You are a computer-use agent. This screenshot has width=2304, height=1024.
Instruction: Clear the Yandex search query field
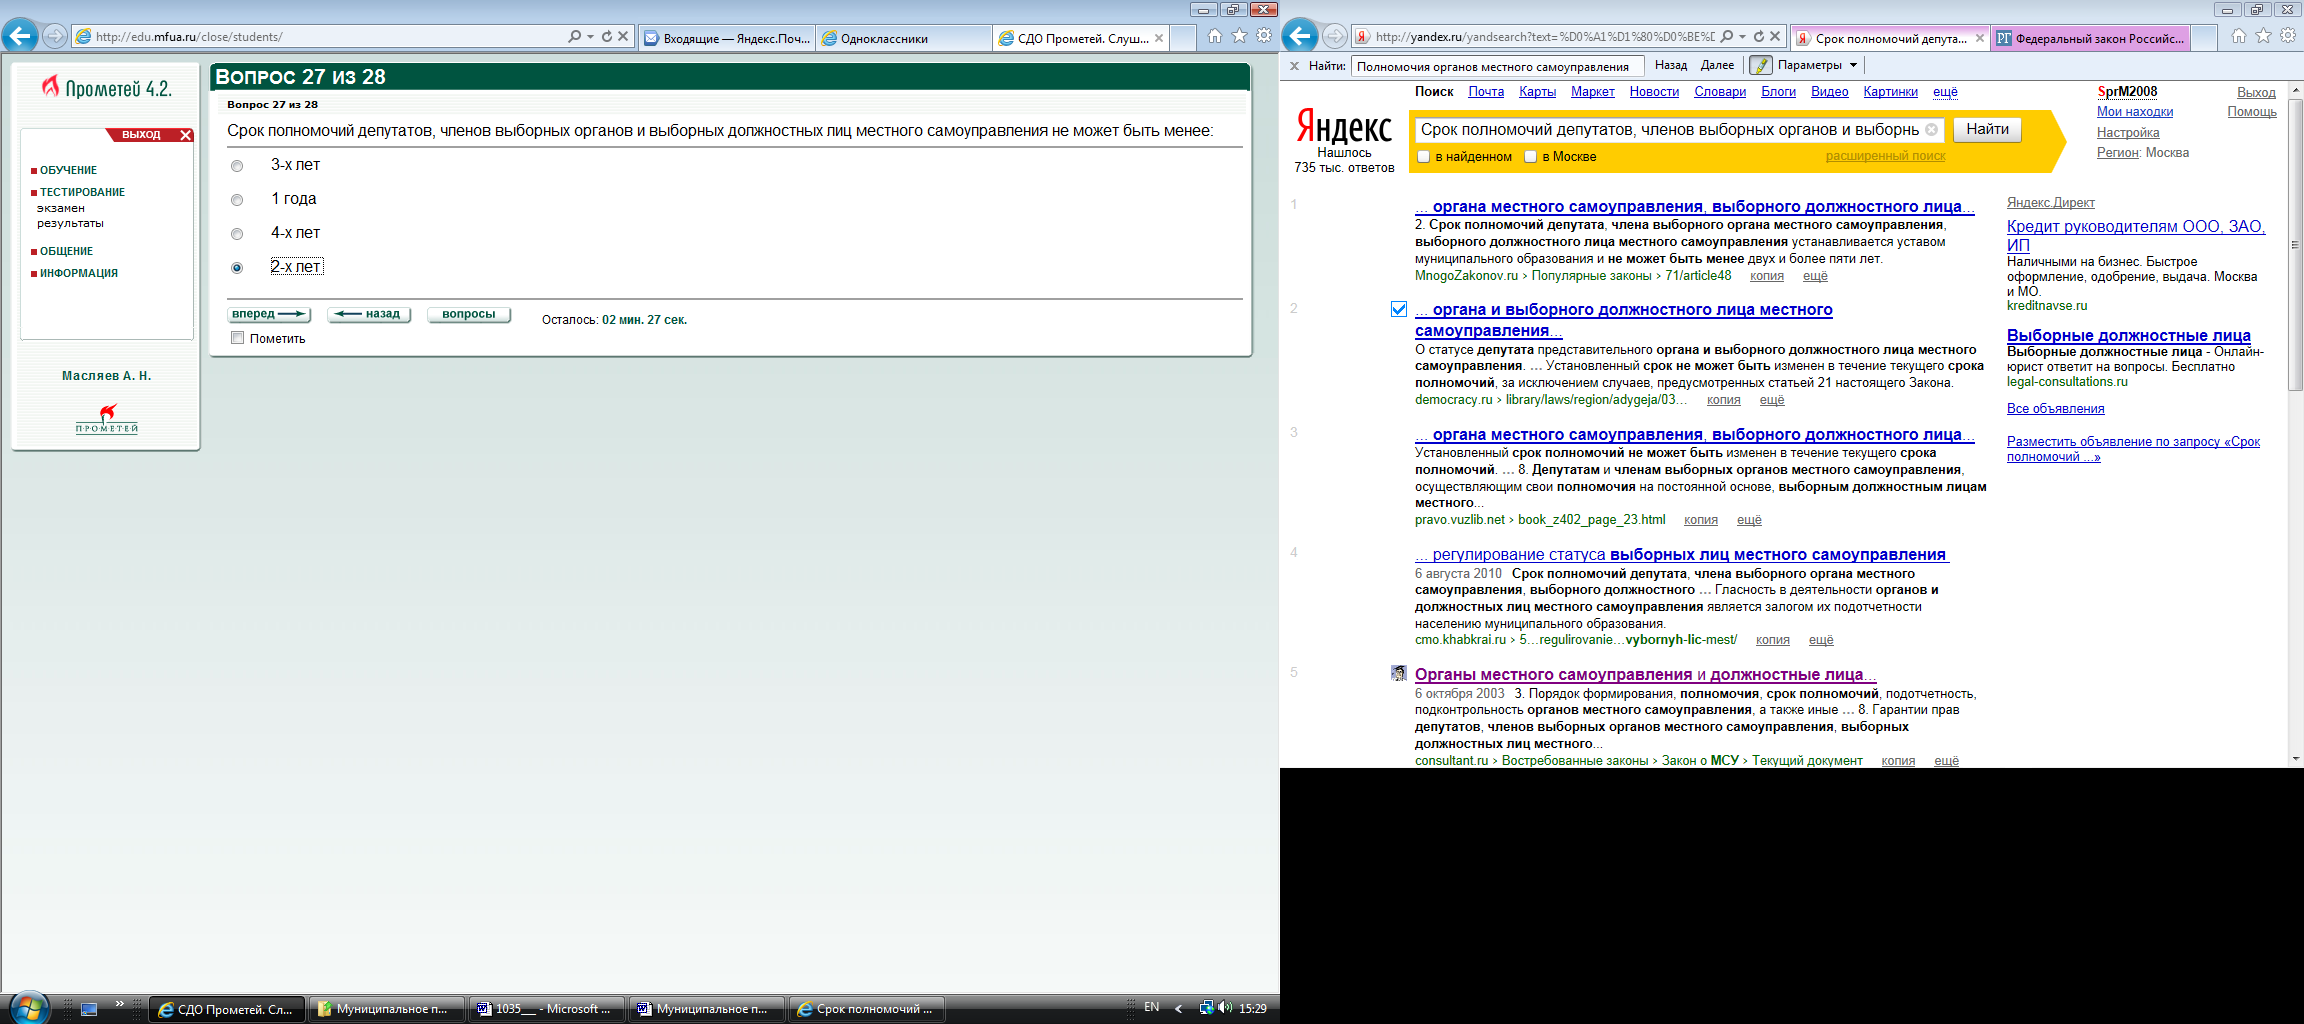(x=1931, y=129)
